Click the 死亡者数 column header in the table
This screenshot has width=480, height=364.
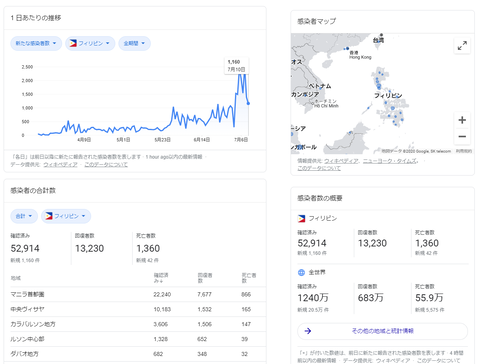click(x=249, y=278)
